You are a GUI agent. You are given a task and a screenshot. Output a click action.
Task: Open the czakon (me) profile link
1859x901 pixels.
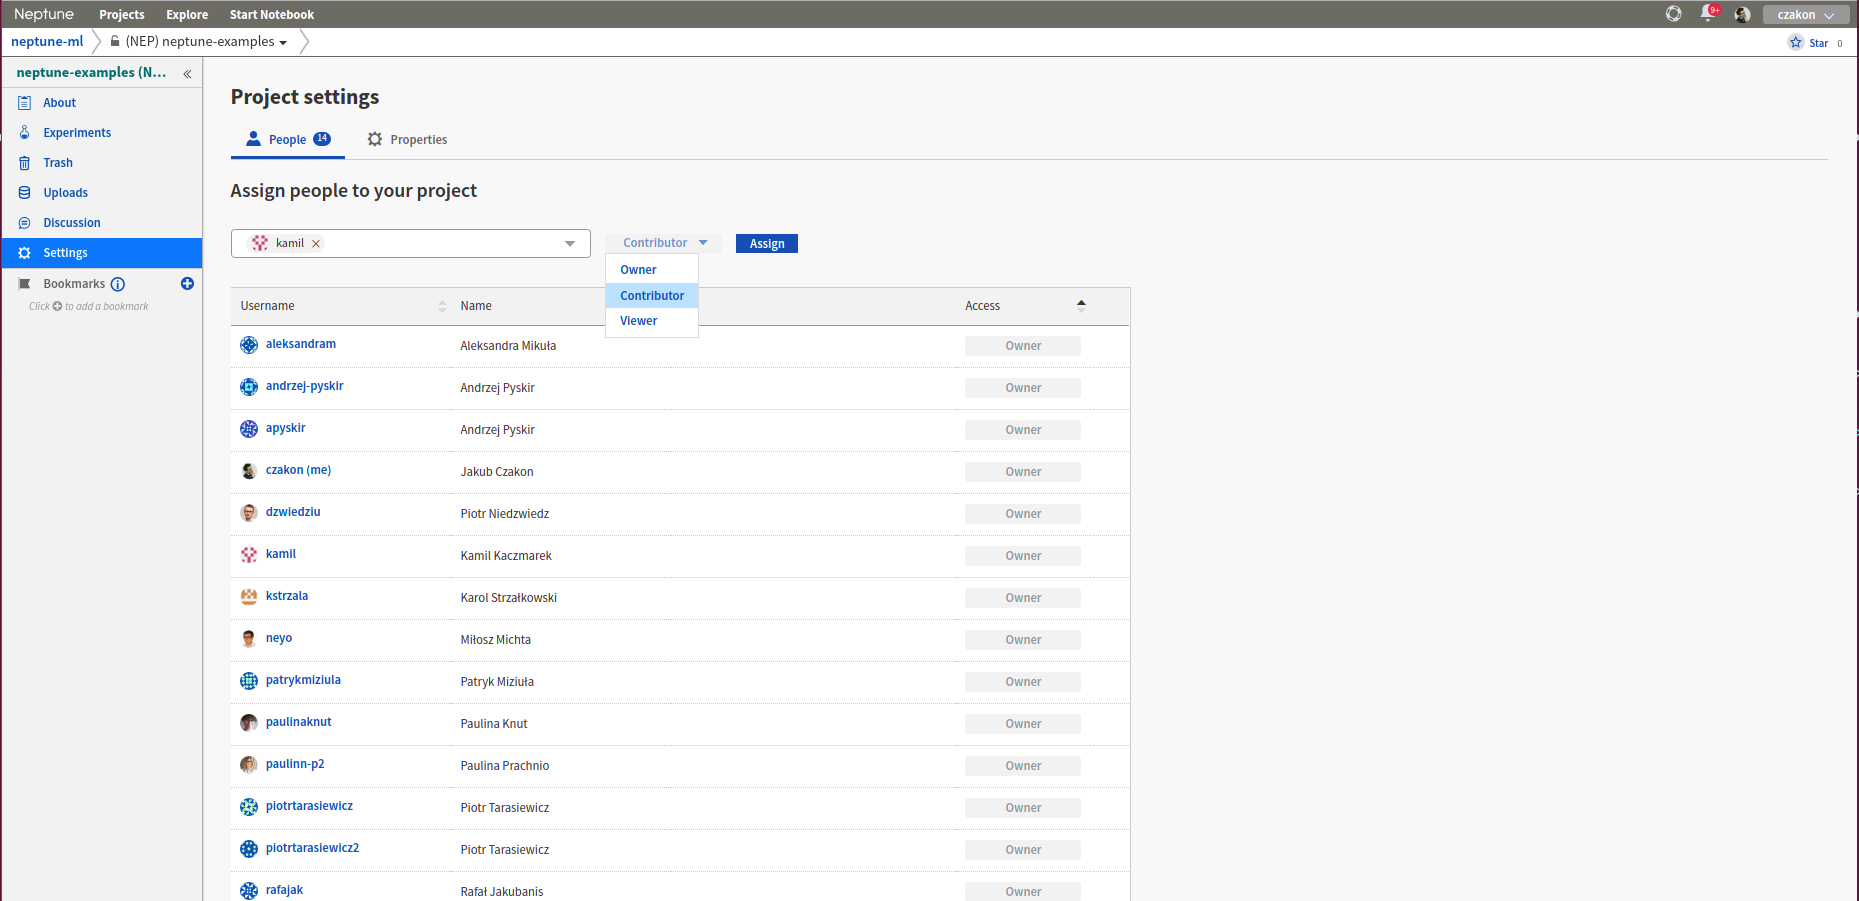pyautogui.click(x=298, y=470)
